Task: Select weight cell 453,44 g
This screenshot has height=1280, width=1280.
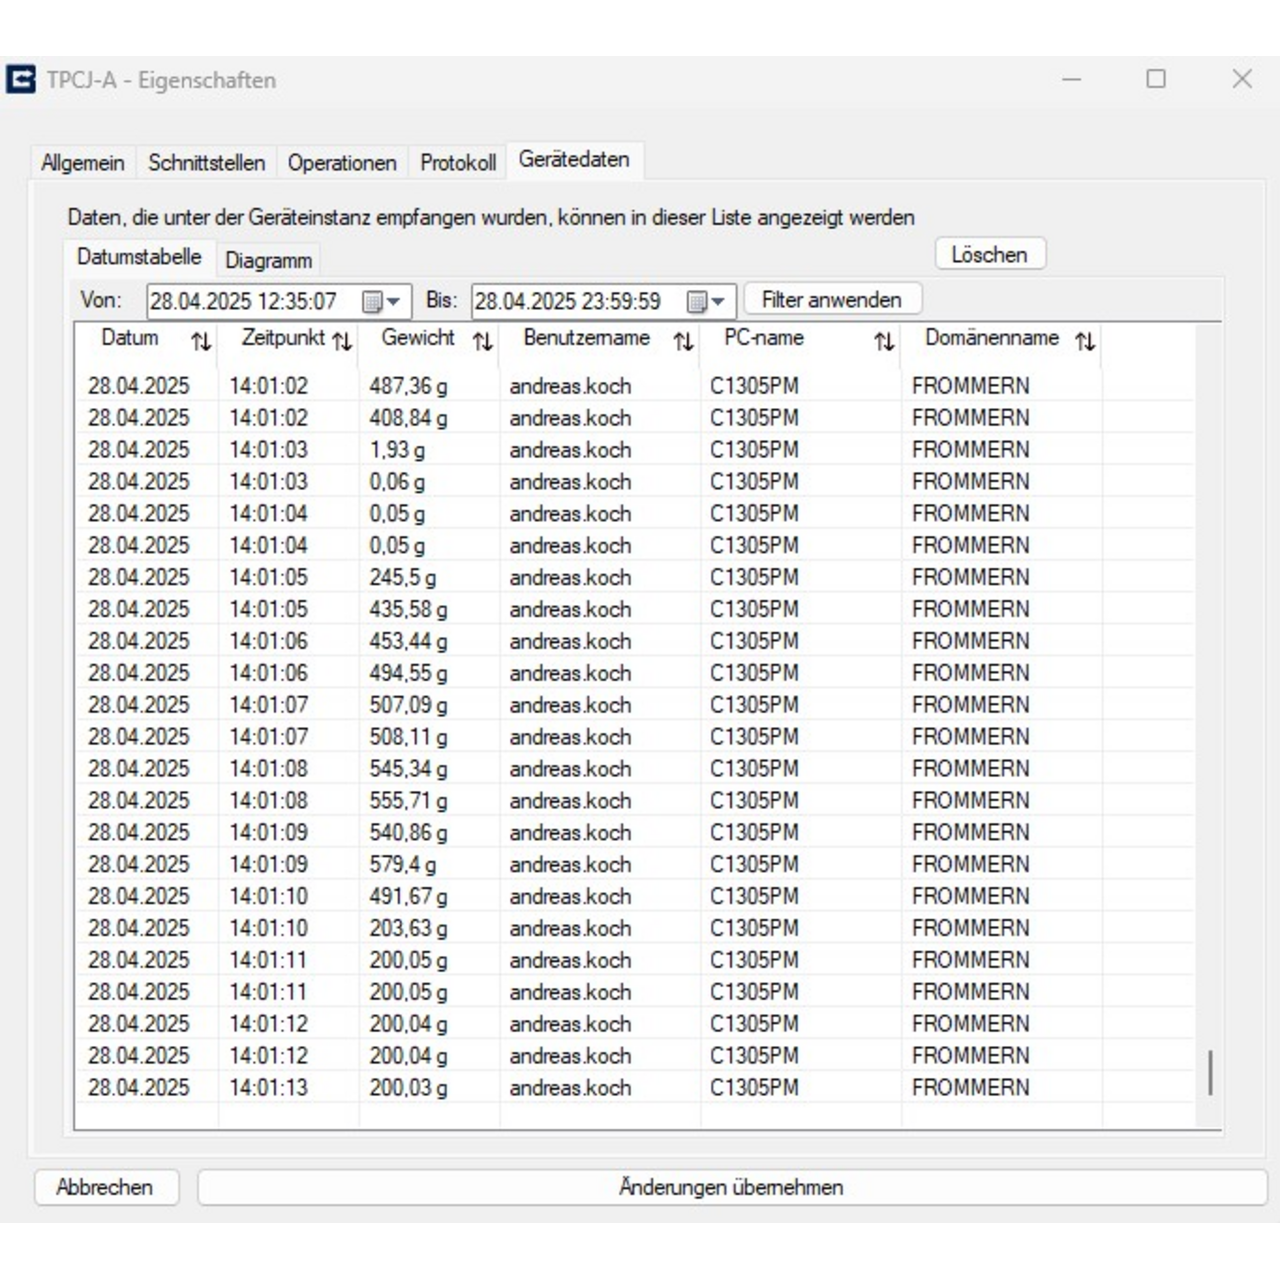Action: [x=408, y=641]
